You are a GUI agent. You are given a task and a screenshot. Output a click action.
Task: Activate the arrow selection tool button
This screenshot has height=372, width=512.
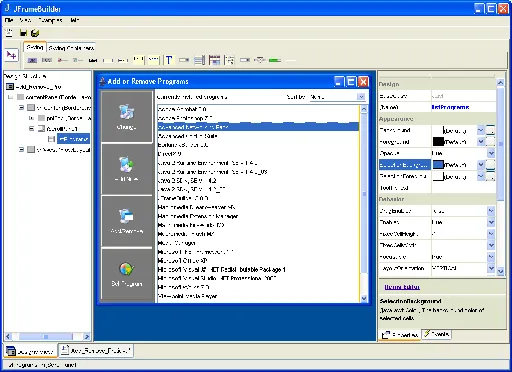[11, 55]
